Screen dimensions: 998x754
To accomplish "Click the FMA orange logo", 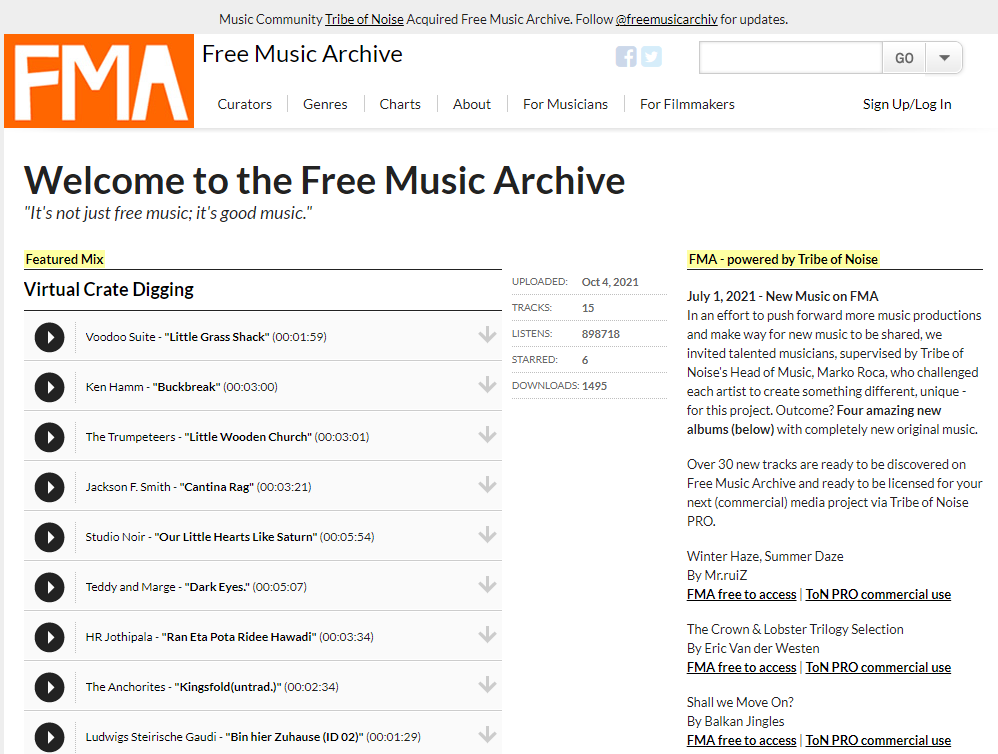I will click(x=99, y=81).
